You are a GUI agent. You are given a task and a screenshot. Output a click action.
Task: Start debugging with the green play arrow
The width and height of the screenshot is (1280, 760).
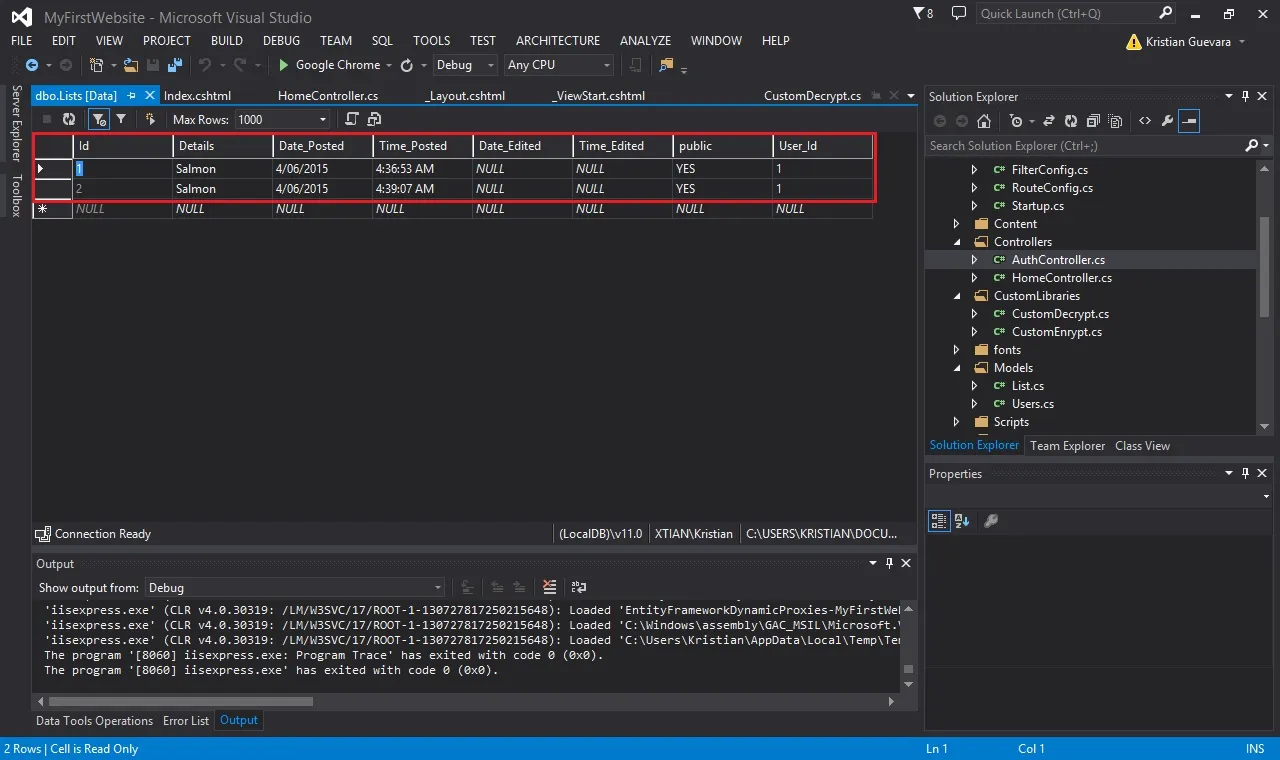click(x=284, y=65)
